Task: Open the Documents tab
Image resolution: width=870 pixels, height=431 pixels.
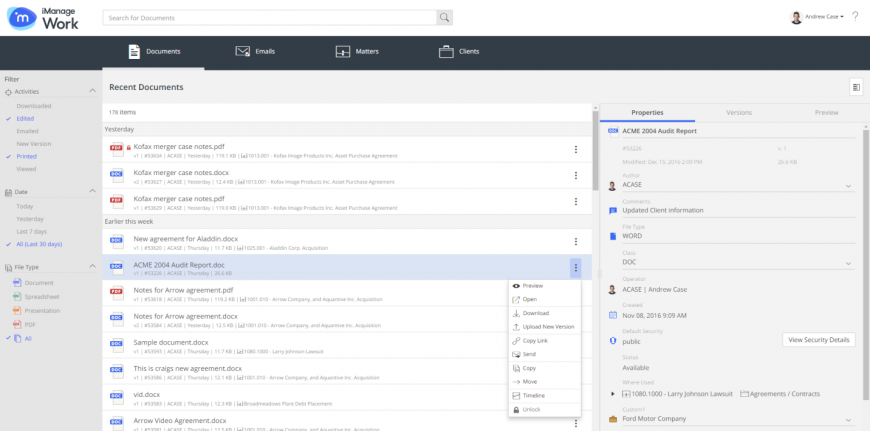Action: coord(154,52)
